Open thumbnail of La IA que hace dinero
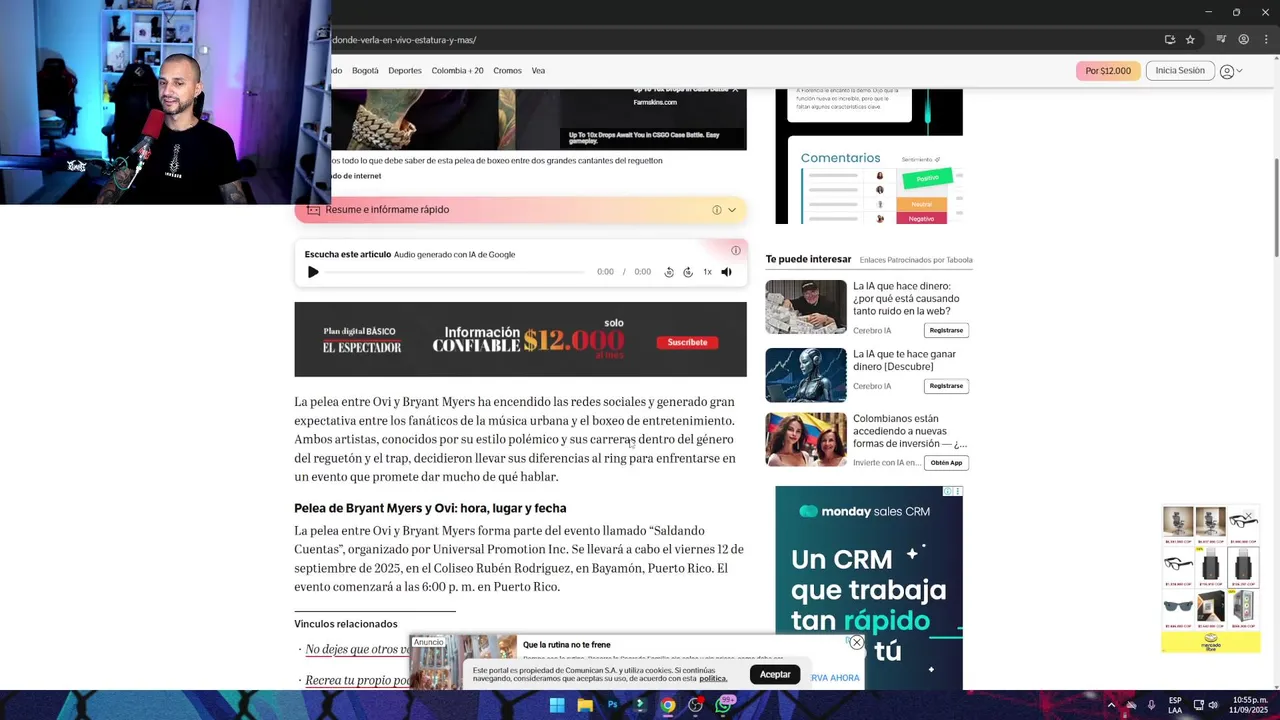 [x=806, y=307]
